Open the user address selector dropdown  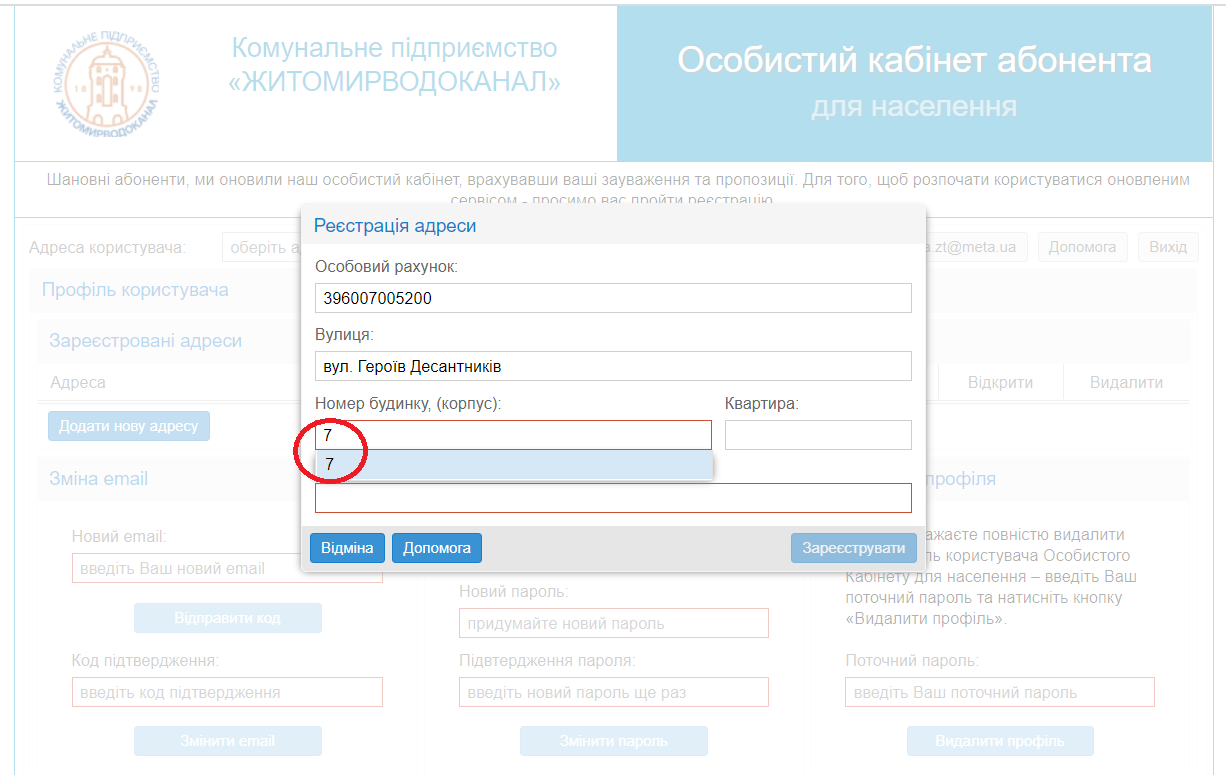tap(262, 247)
